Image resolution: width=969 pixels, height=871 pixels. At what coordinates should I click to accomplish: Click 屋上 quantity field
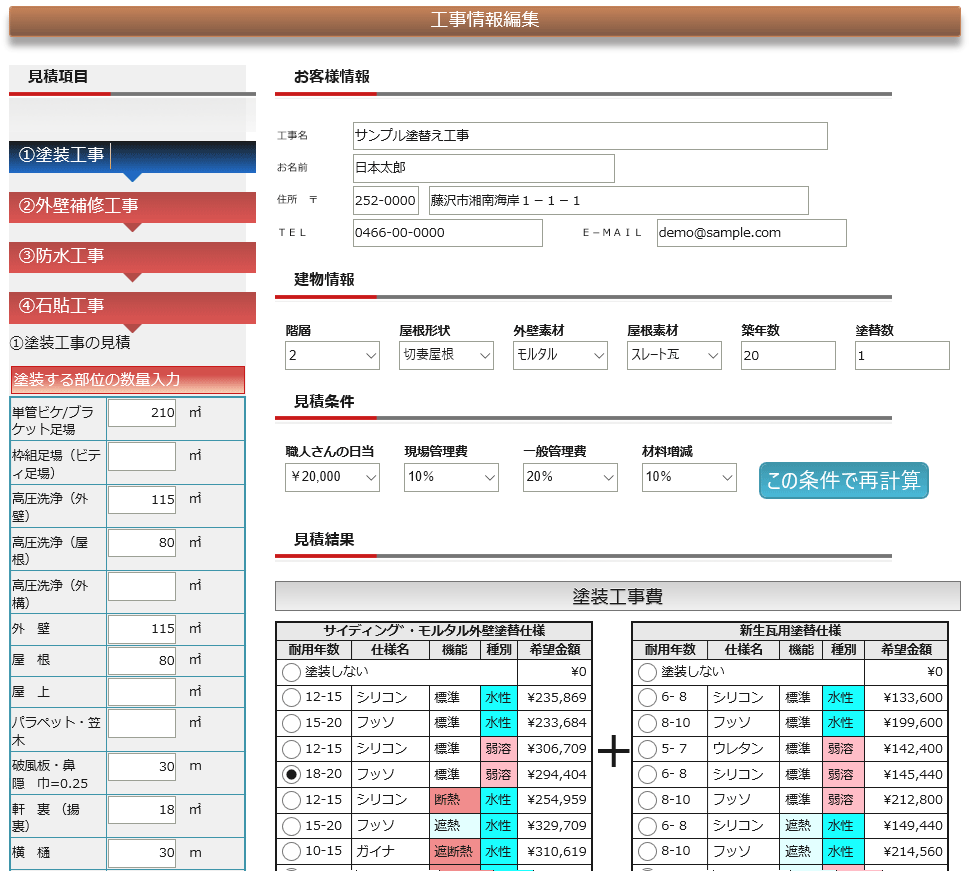point(142,692)
